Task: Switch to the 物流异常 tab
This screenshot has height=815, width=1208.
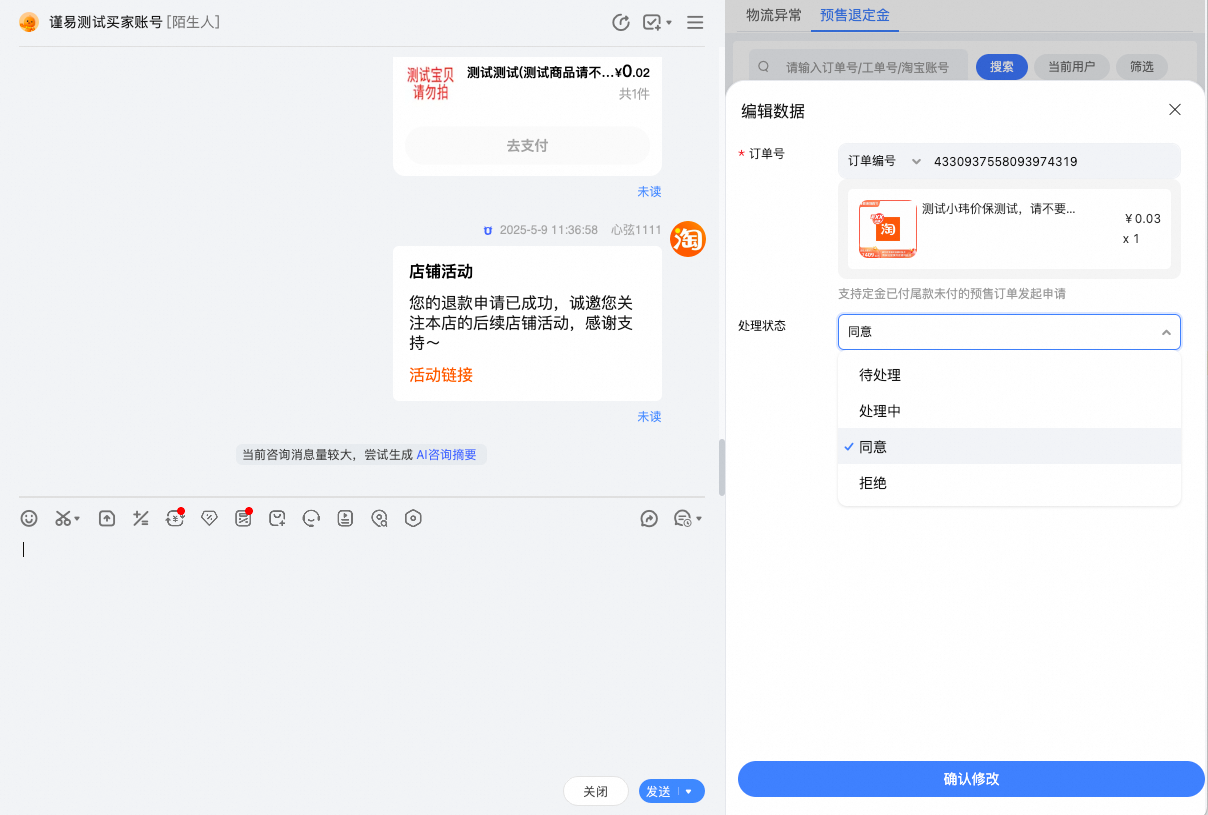Action: [x=773, y=15]
